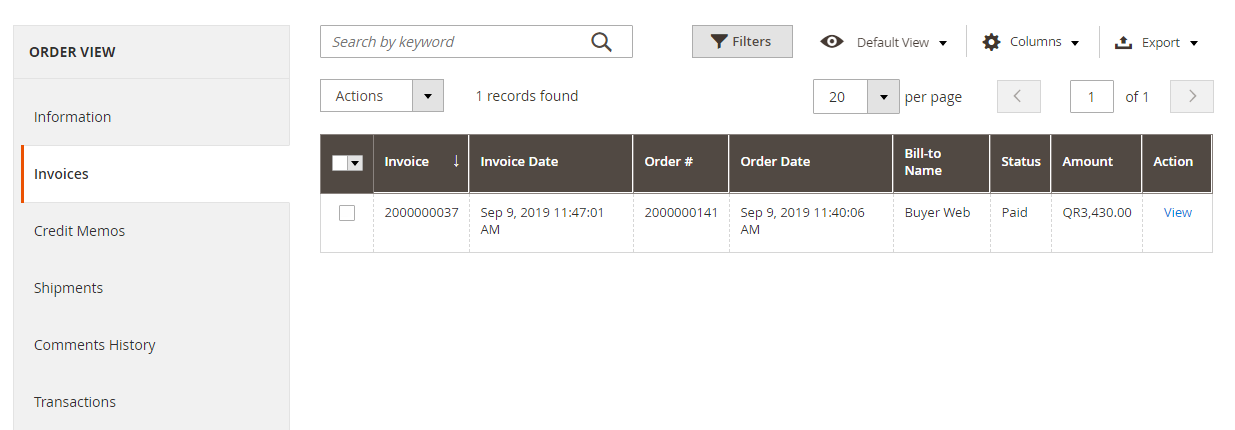Screen dimensions: 1235x430
Task: Toggle the select-all header checkbox
Action: point(340,163)
